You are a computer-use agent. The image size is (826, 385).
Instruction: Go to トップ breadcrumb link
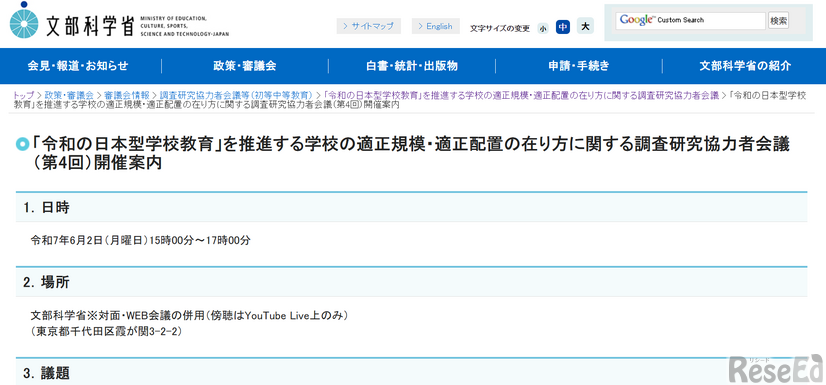pos(24,95)
